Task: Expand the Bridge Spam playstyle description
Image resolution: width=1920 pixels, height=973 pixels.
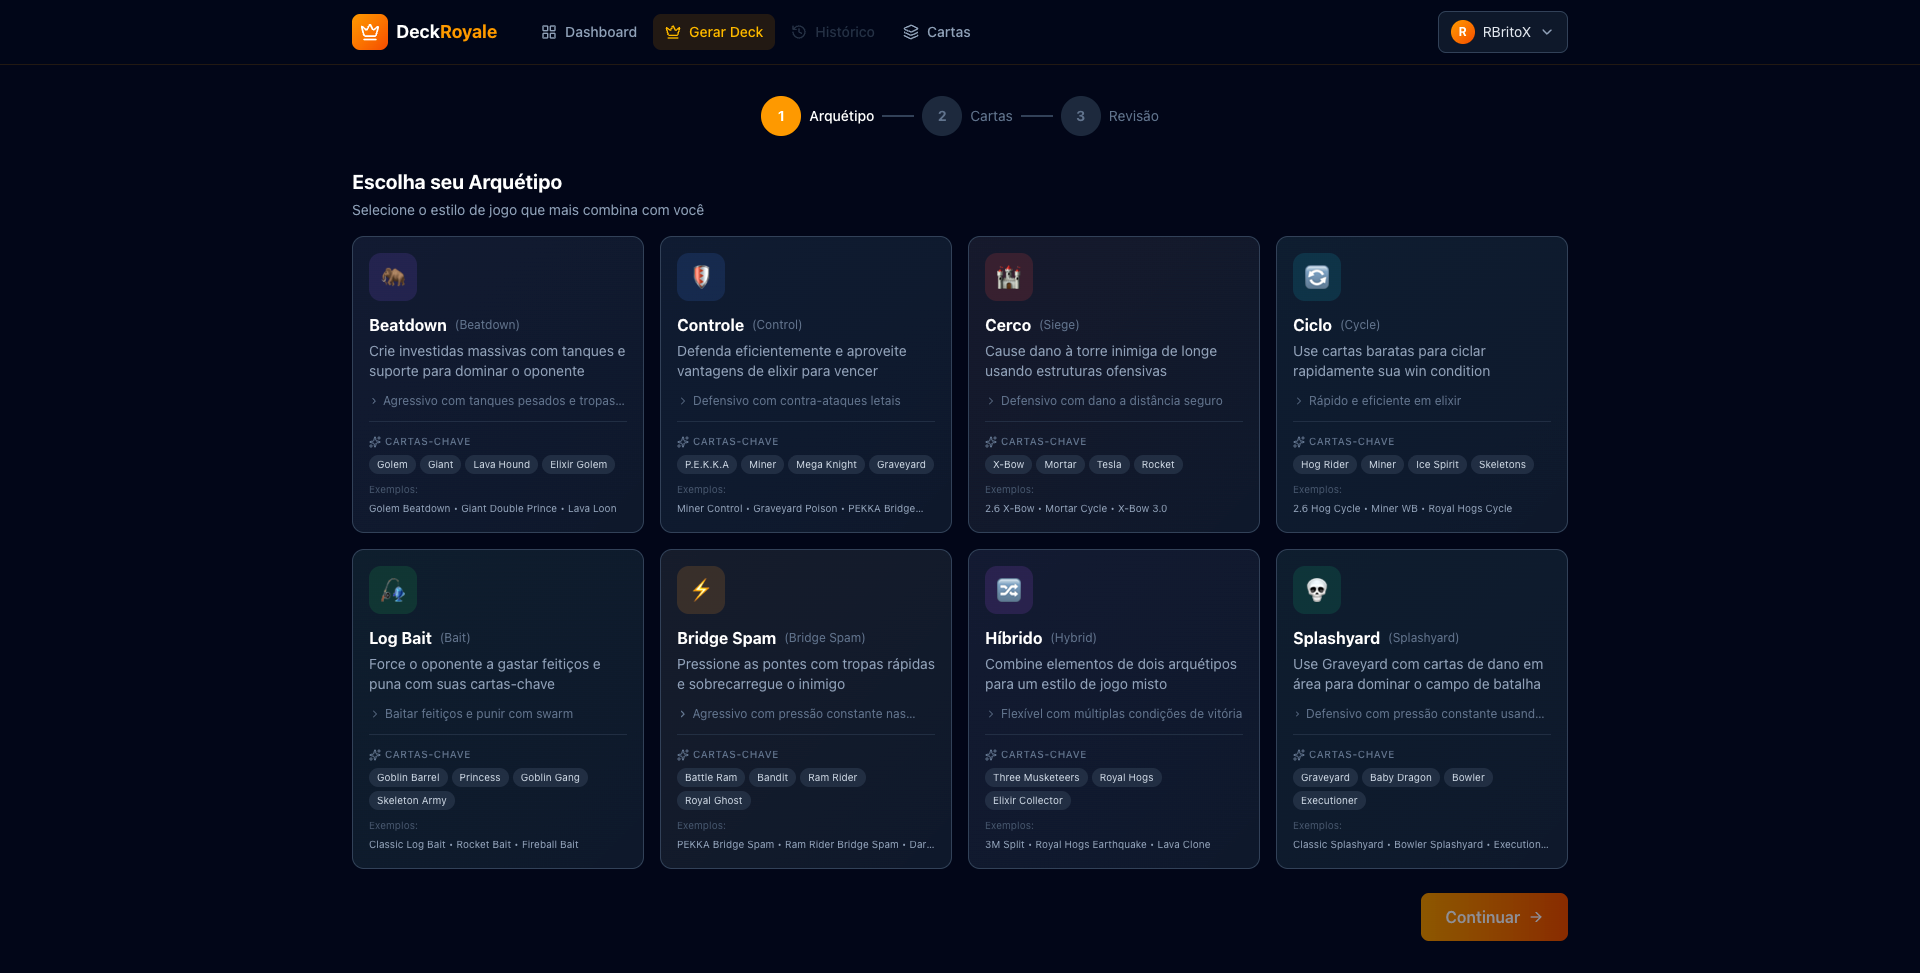Action: 797,714
